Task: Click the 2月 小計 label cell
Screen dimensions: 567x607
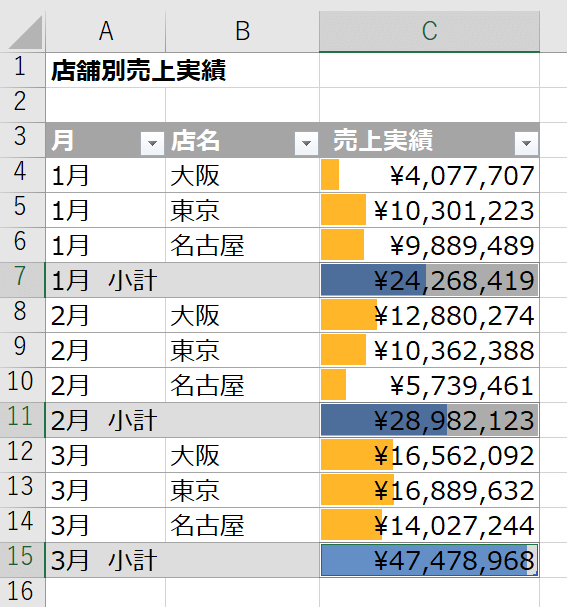Action: point(182,420)
